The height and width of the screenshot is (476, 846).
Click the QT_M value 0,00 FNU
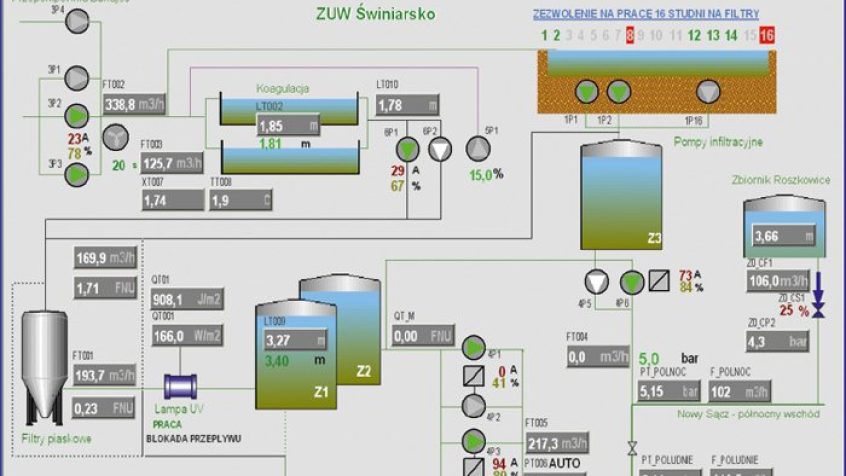(x=423, y=336)
